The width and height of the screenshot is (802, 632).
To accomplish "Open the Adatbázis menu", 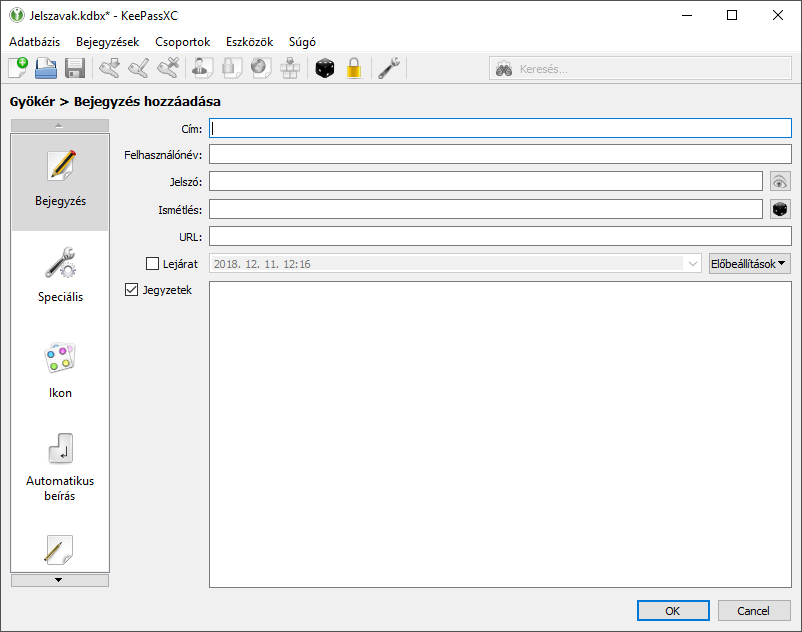I will pos(35,42).
